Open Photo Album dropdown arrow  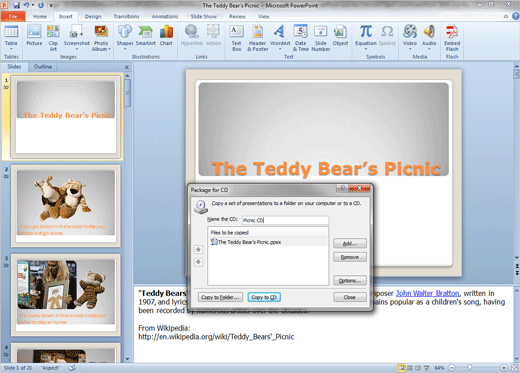tap(109, 49)
